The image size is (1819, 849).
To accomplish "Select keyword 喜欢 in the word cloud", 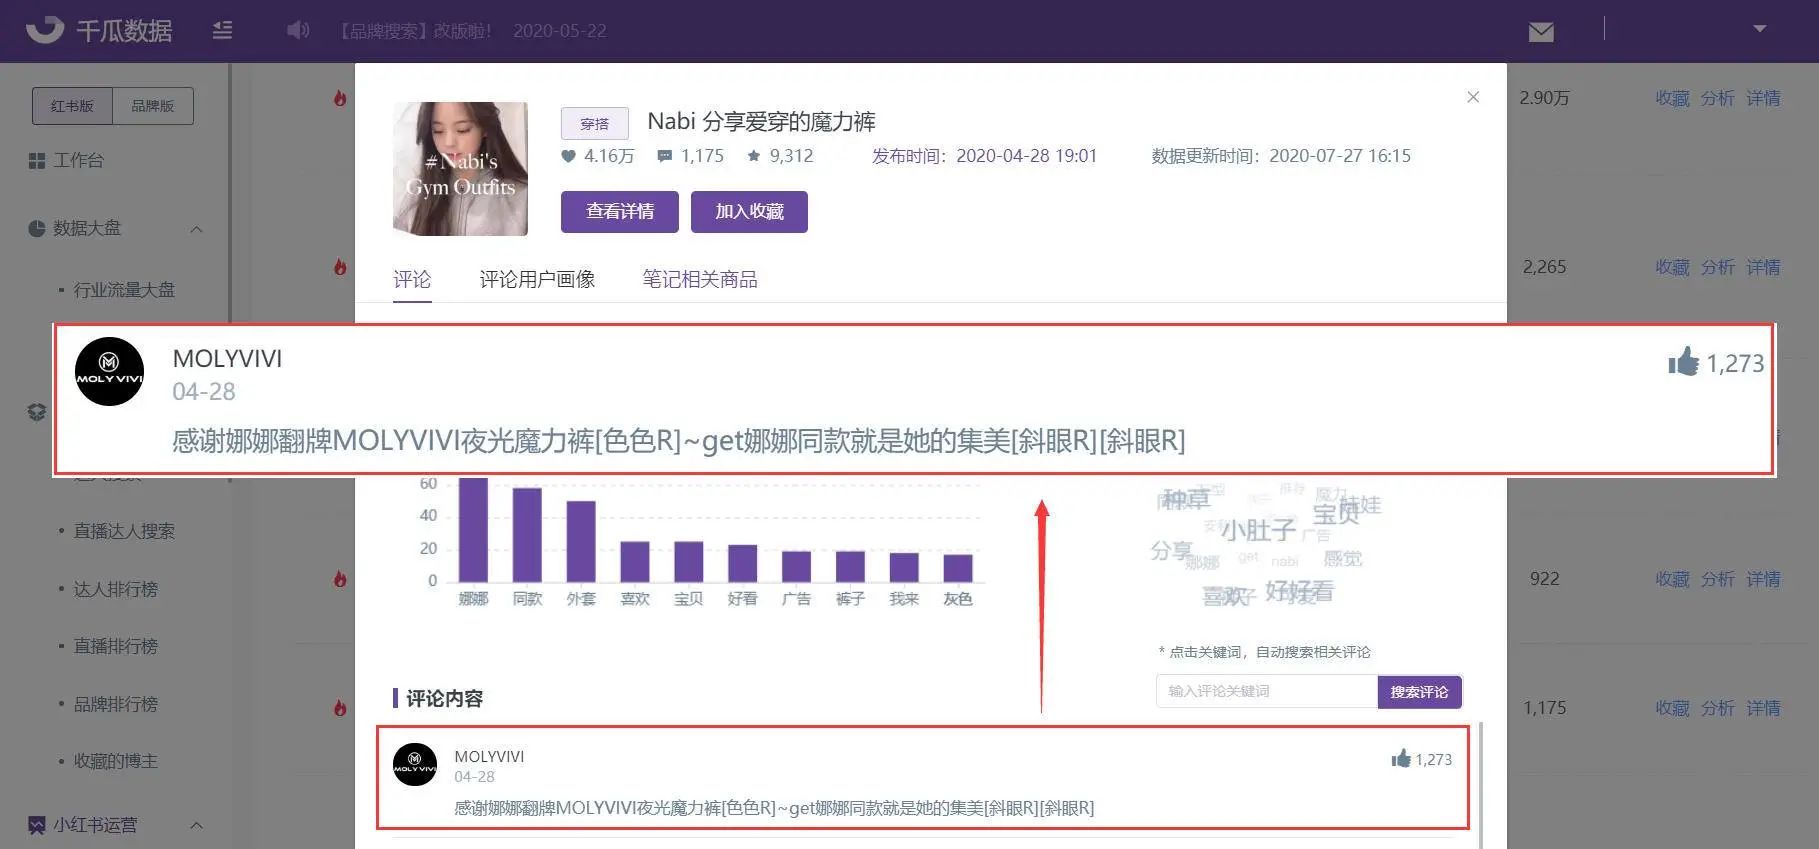I will pyautogui.click(x=1226, y=597).
